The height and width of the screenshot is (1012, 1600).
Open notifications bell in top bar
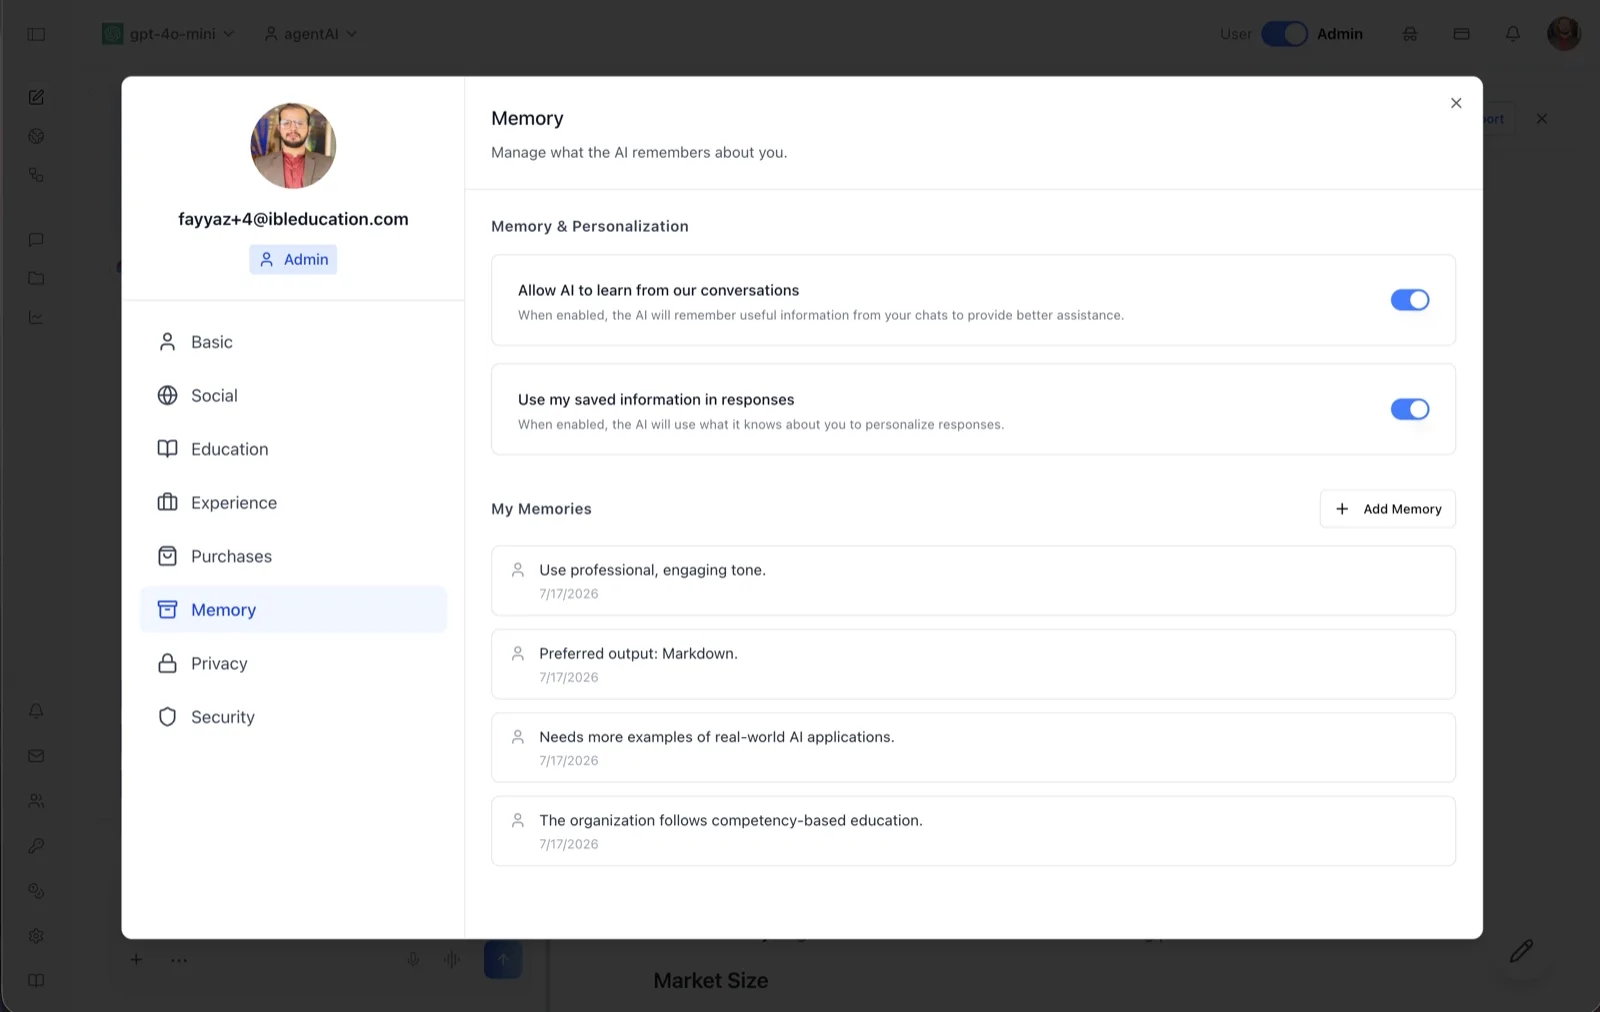[1513, 34]
